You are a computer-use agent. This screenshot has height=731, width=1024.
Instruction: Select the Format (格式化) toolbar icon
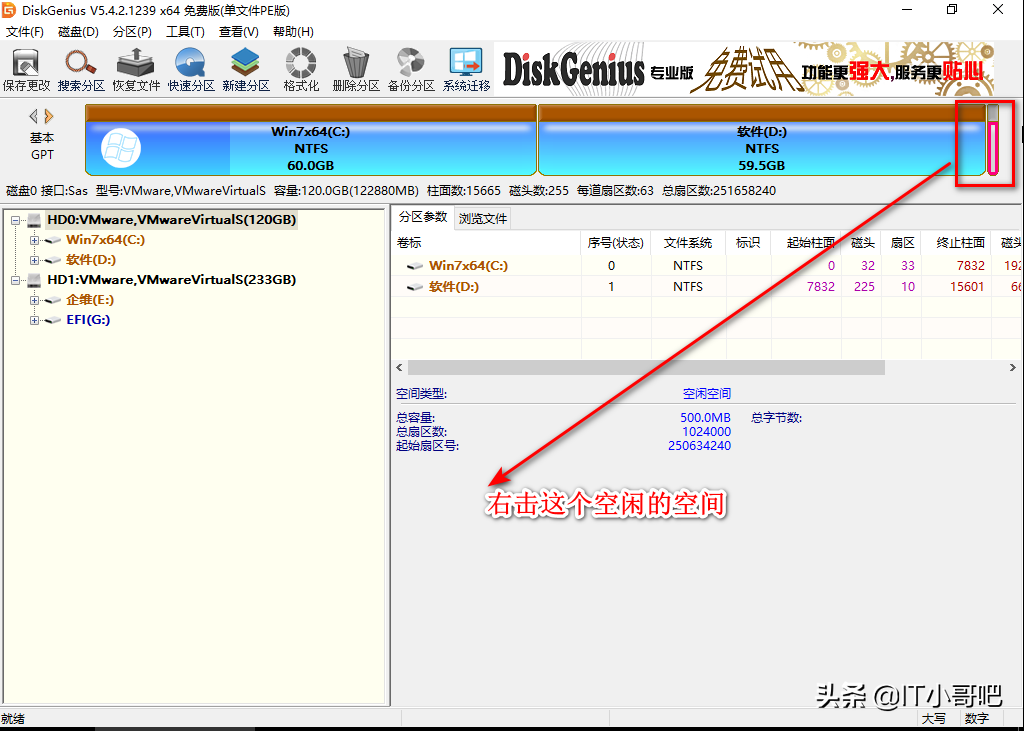pos(301,69)
